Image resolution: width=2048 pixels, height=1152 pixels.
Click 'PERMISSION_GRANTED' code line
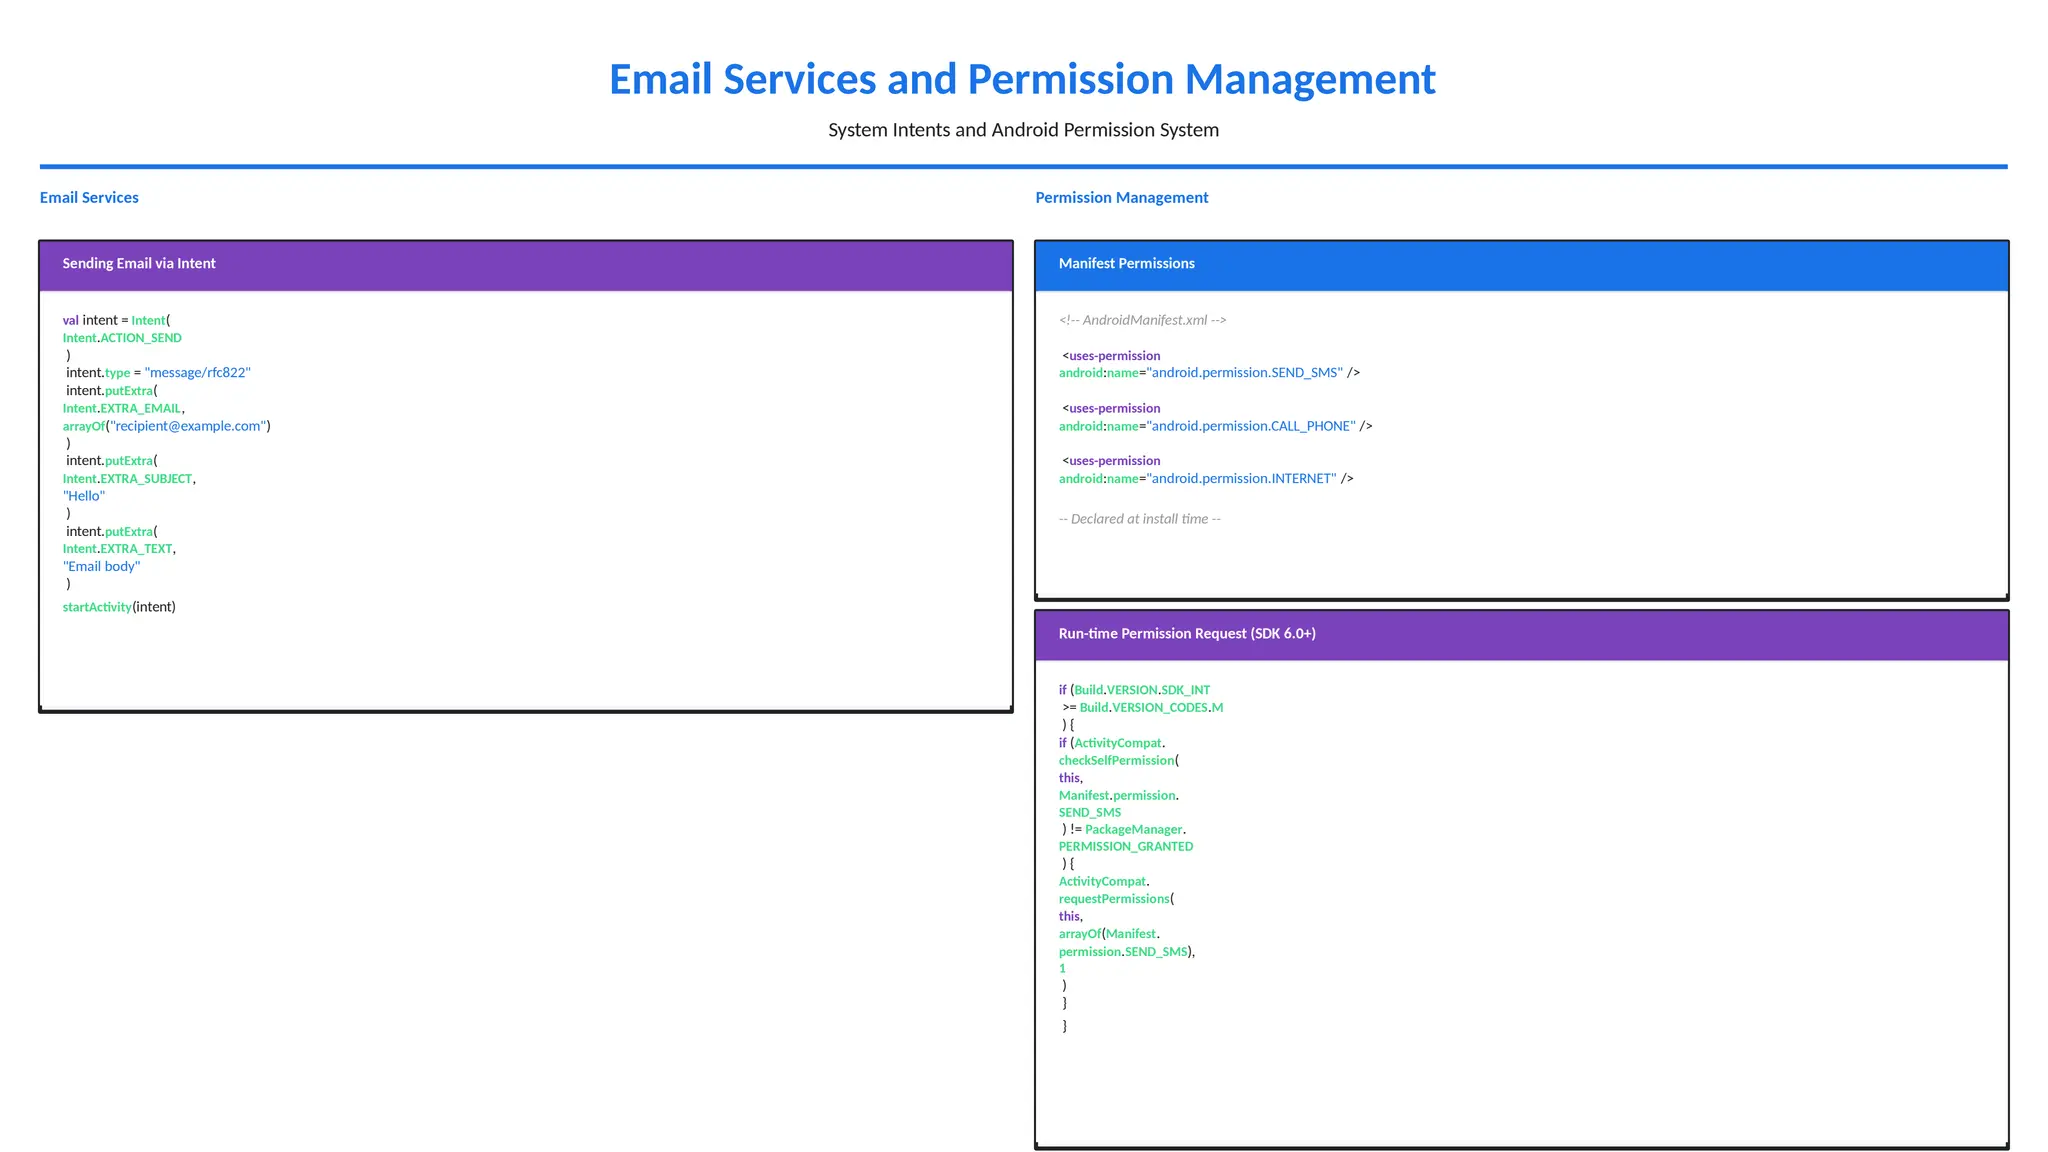1126,846
